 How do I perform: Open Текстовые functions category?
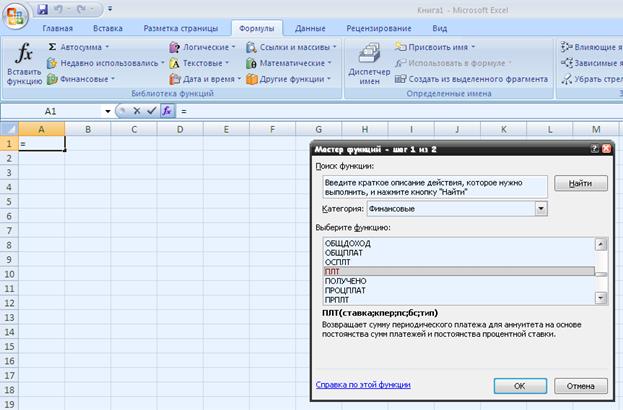(199, 63)
